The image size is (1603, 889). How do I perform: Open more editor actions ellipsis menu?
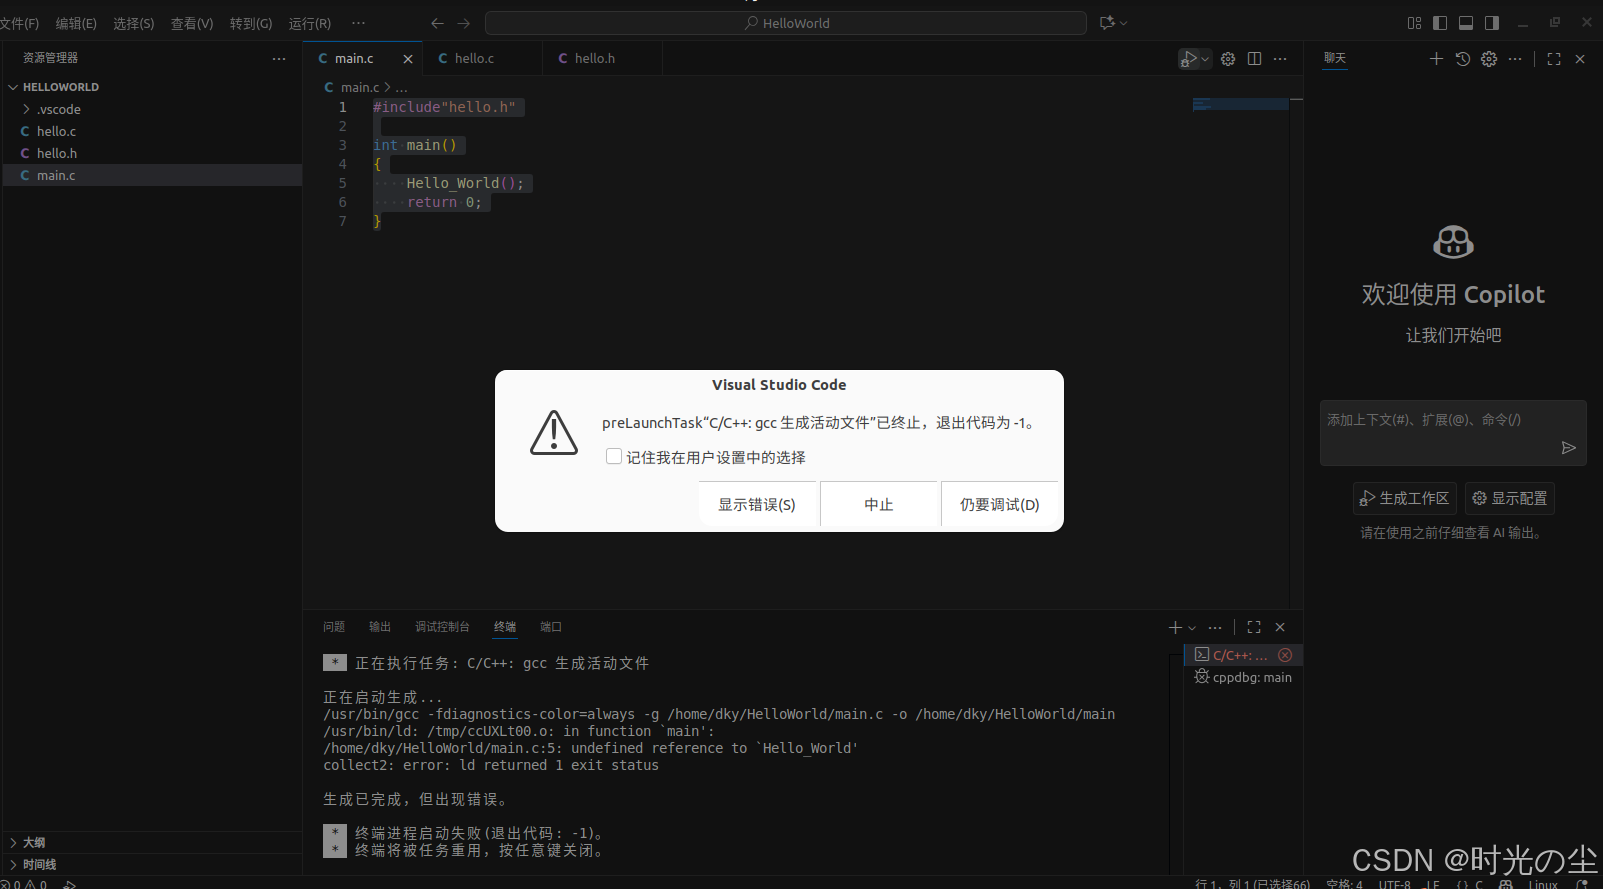[1280, 59]
